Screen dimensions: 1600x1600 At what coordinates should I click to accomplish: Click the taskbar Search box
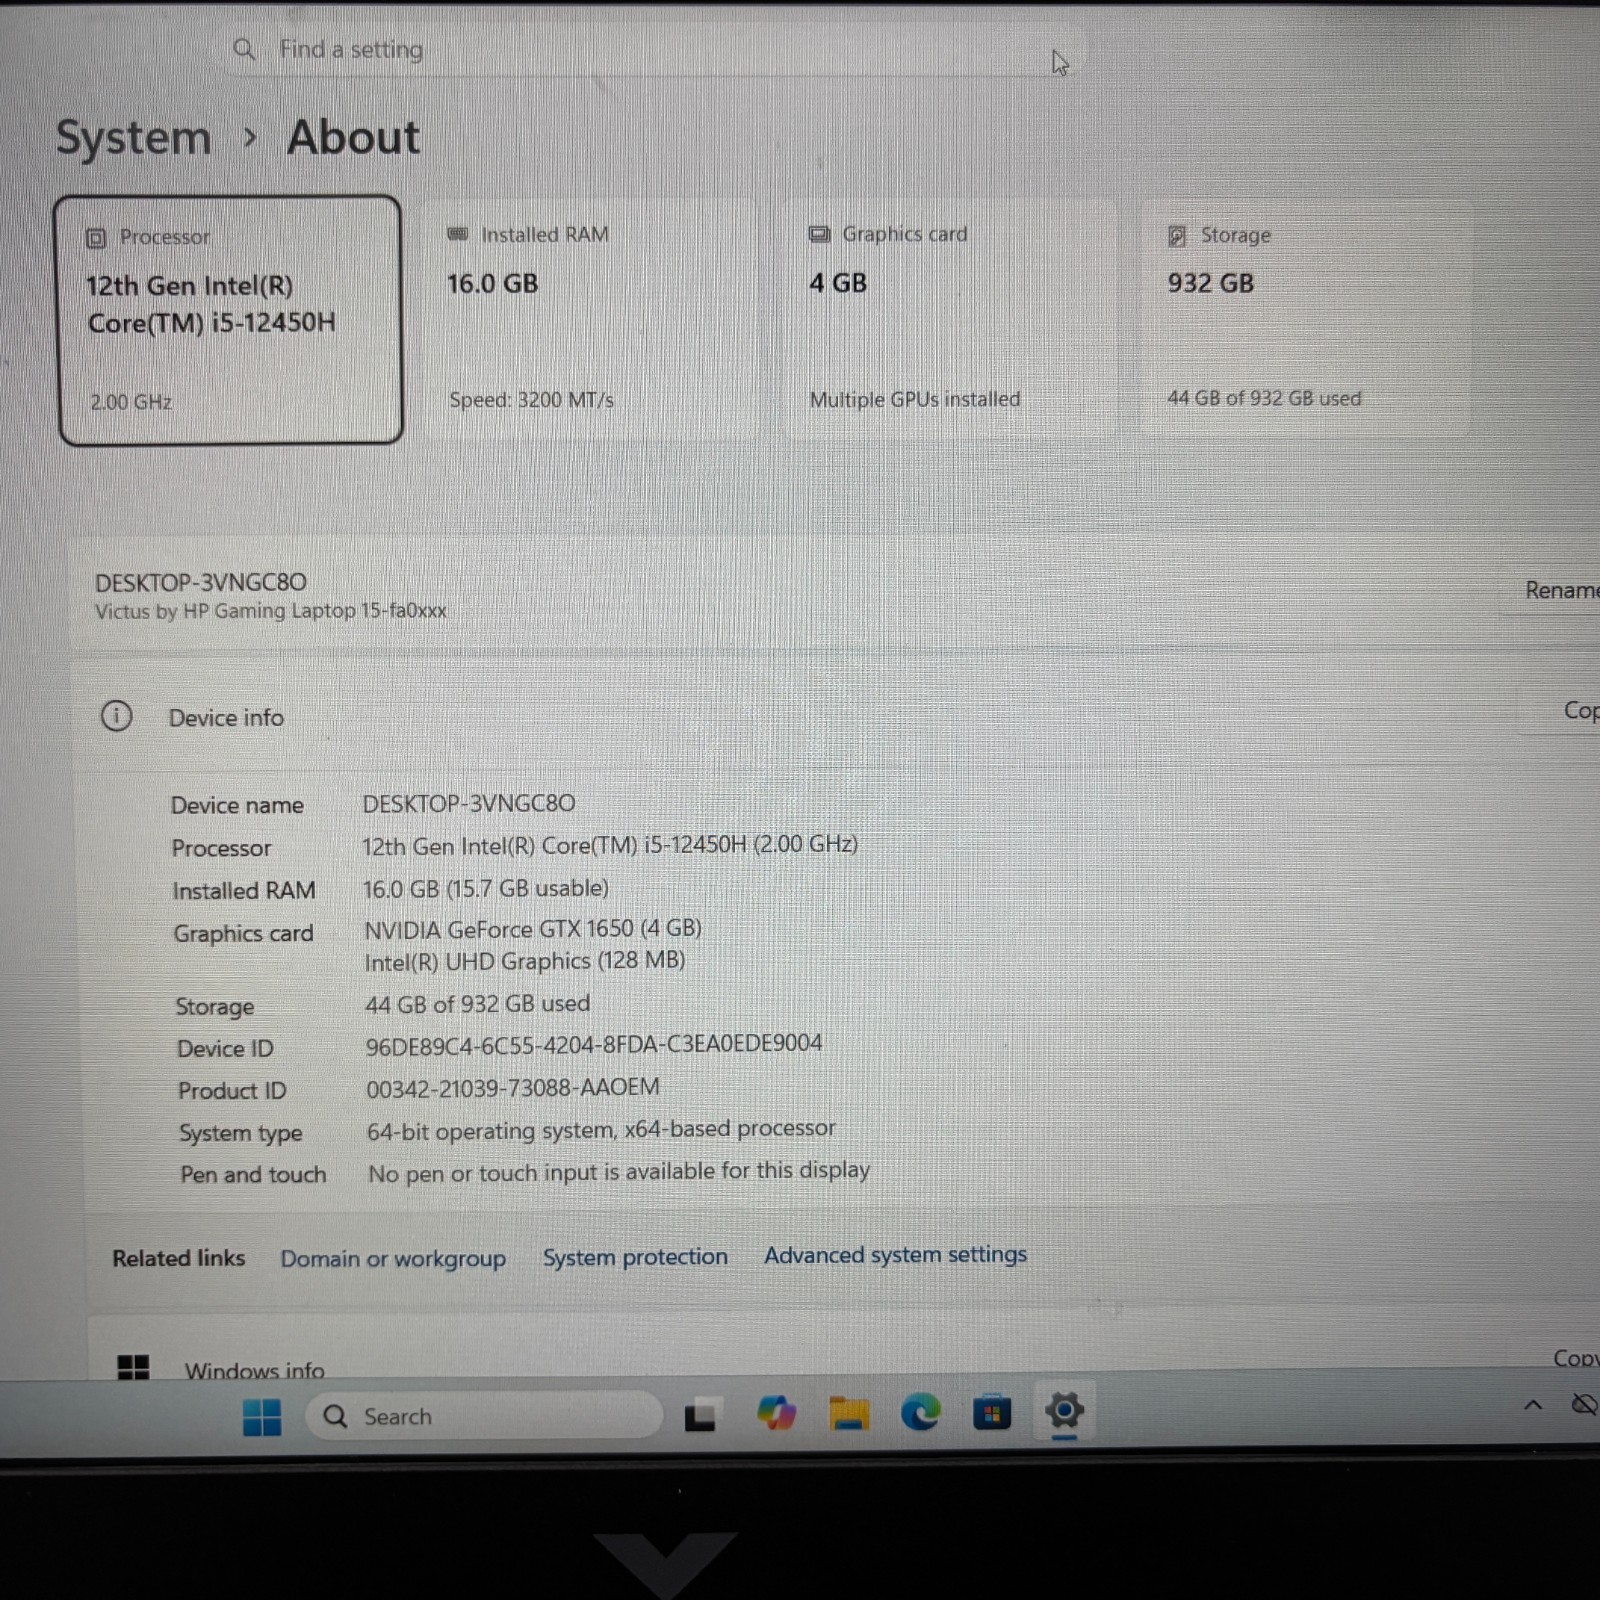pos(484,1416)
